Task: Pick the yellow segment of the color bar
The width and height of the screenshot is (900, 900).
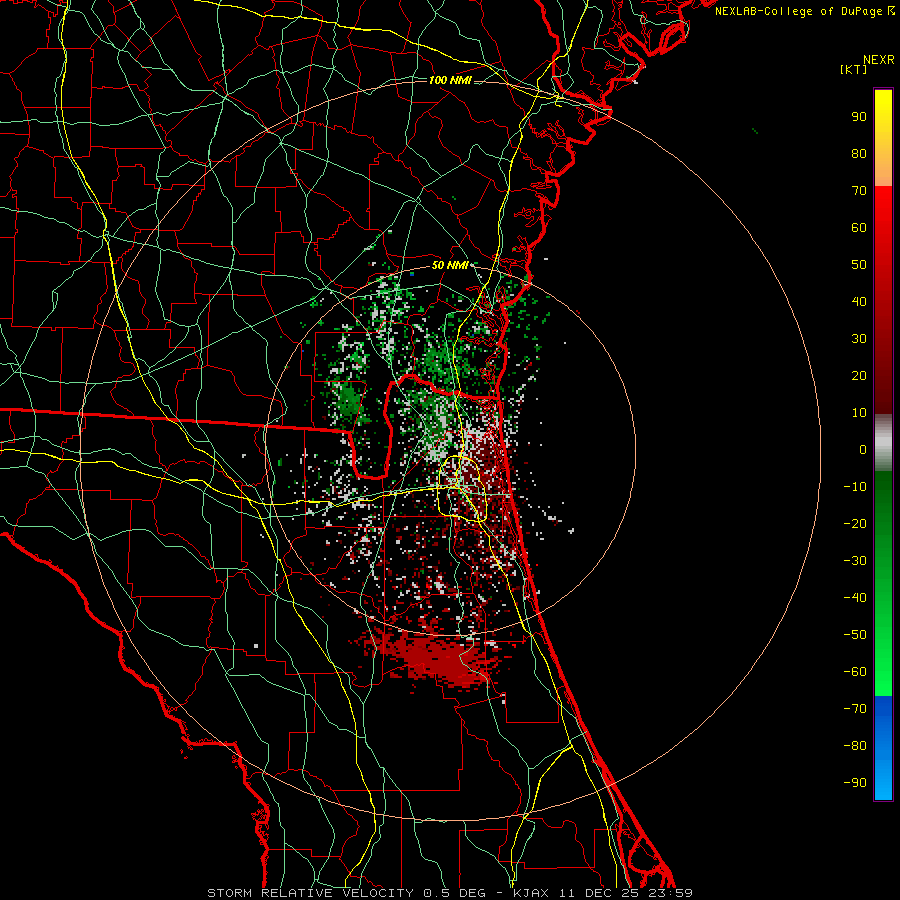Action: pos(883,138)
